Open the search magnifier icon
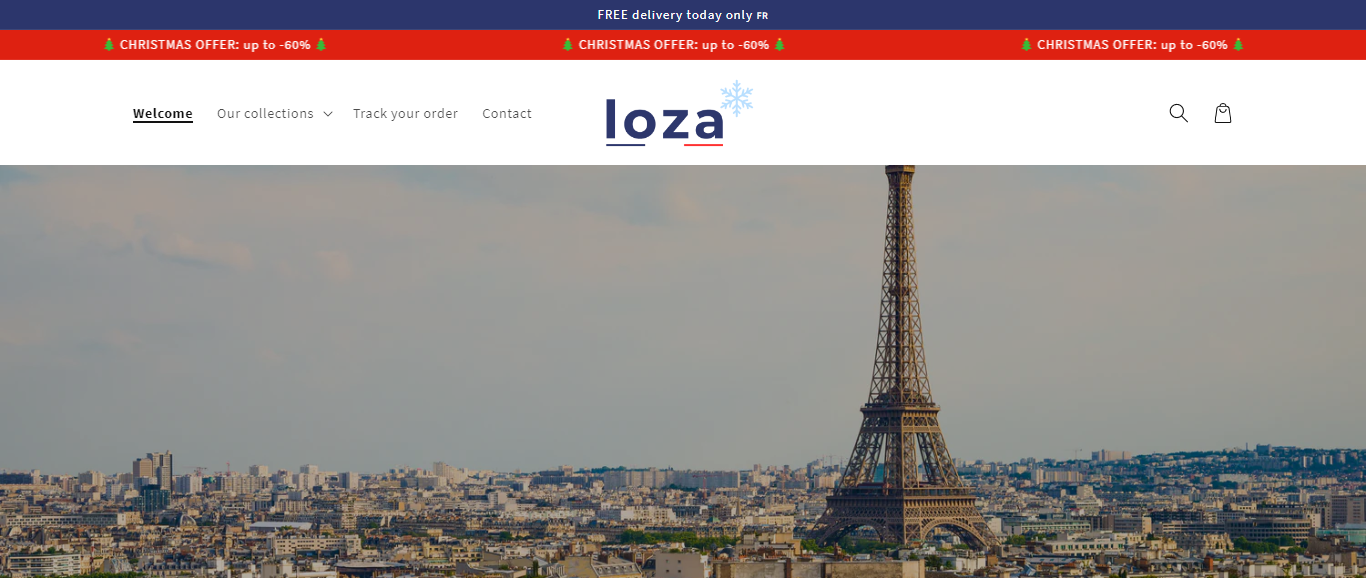The height and width of the screenshot is (578, 1366). 1178,113
